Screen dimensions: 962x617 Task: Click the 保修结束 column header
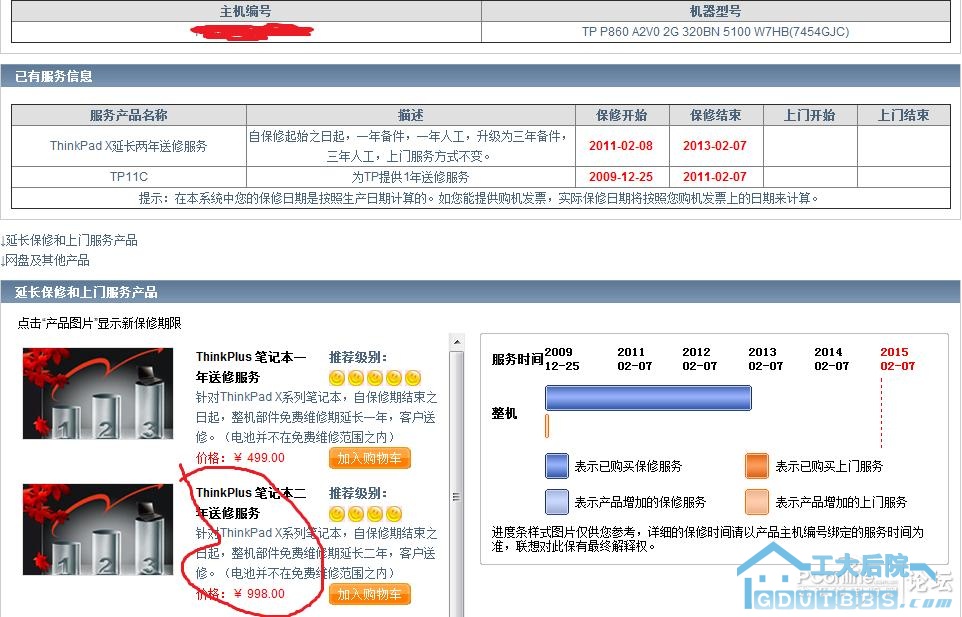pyautogui.click(x=715, y=115)
